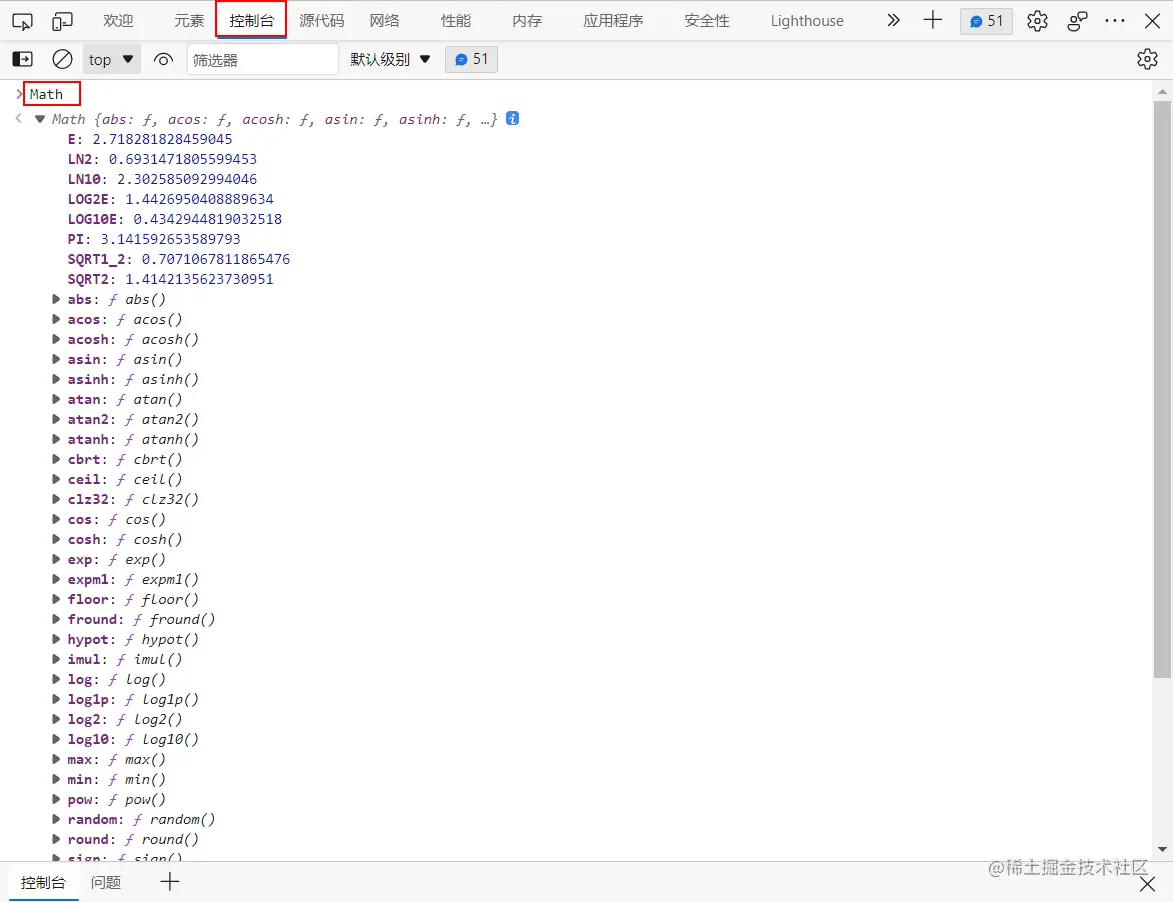
Task: Toggle the console sidebar panel
Action: point(22,59)
